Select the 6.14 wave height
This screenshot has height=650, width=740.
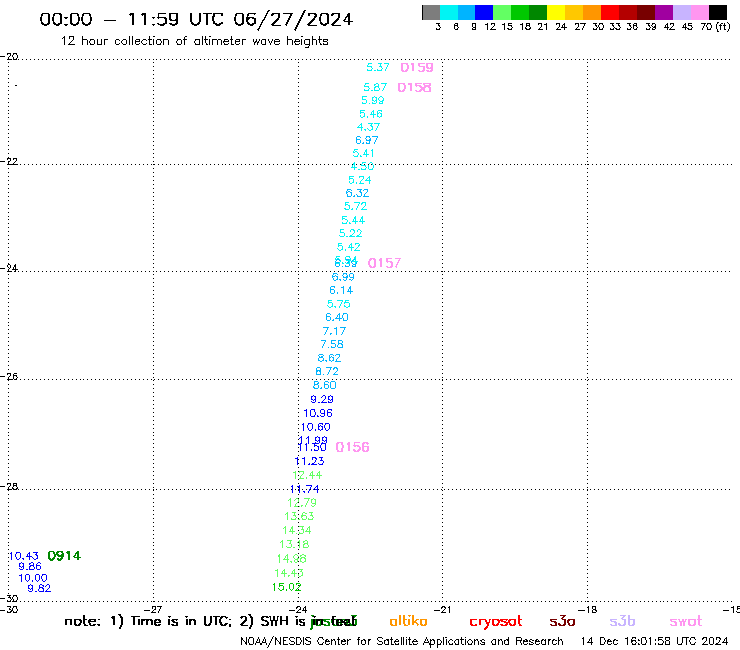point(341,290)
